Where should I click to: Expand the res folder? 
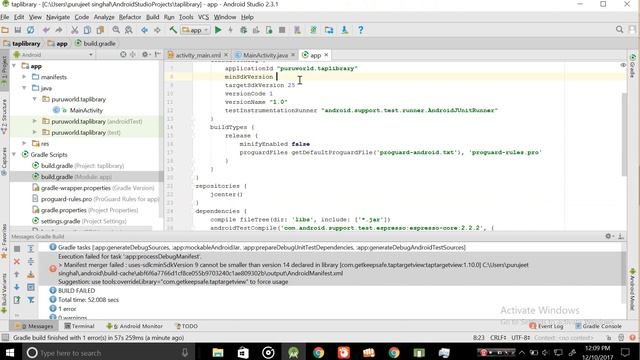point(24,143)
